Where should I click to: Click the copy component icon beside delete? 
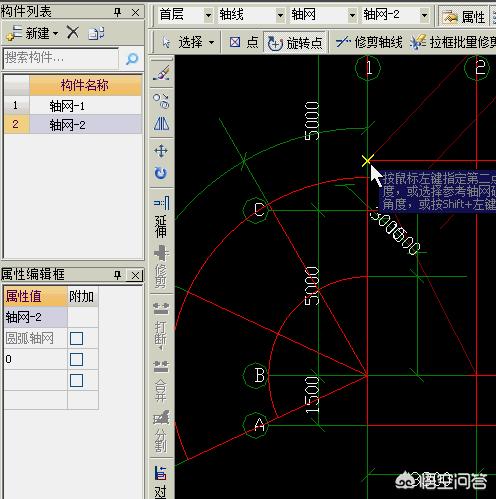(x=96, y=33)
